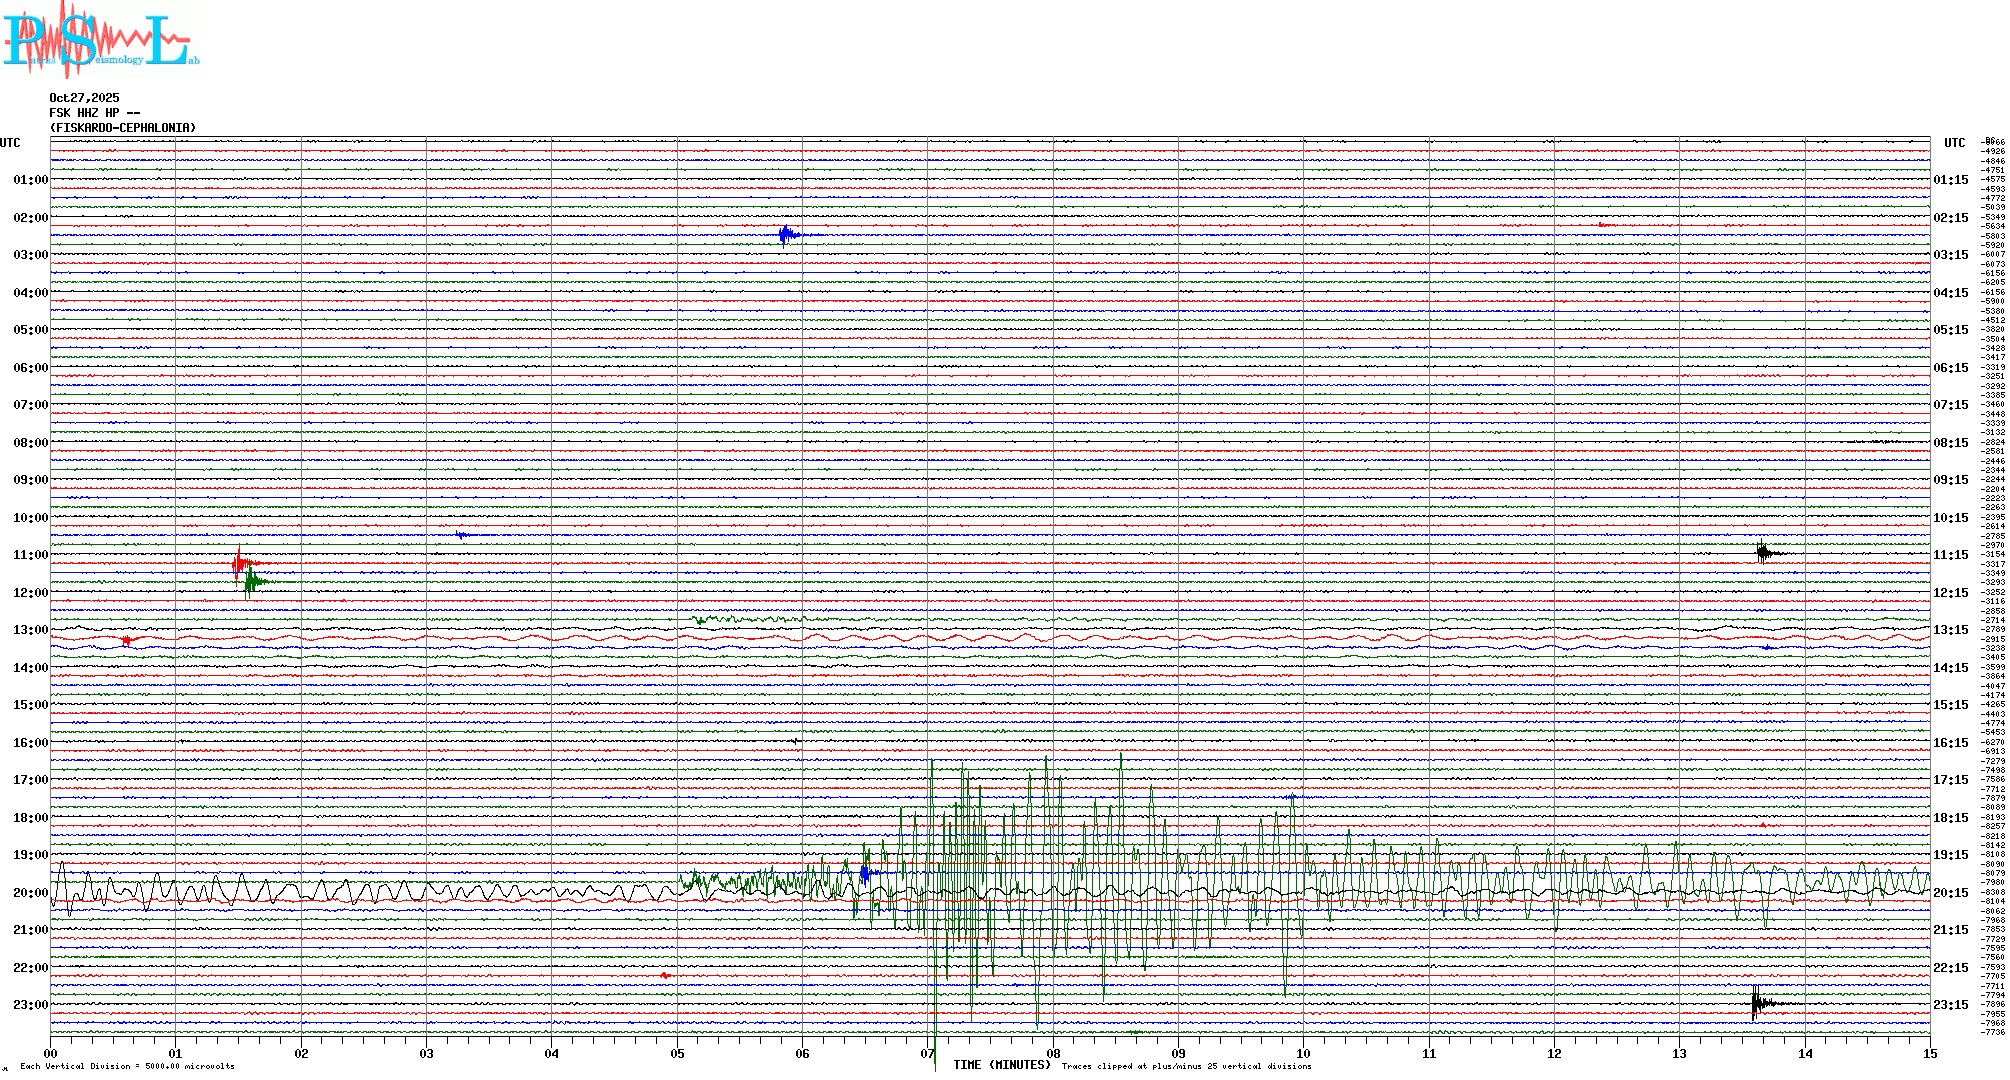Click the PSL seismology lab logo
This screenshot has width=2010, height=1080.
[x=100, y=40]
